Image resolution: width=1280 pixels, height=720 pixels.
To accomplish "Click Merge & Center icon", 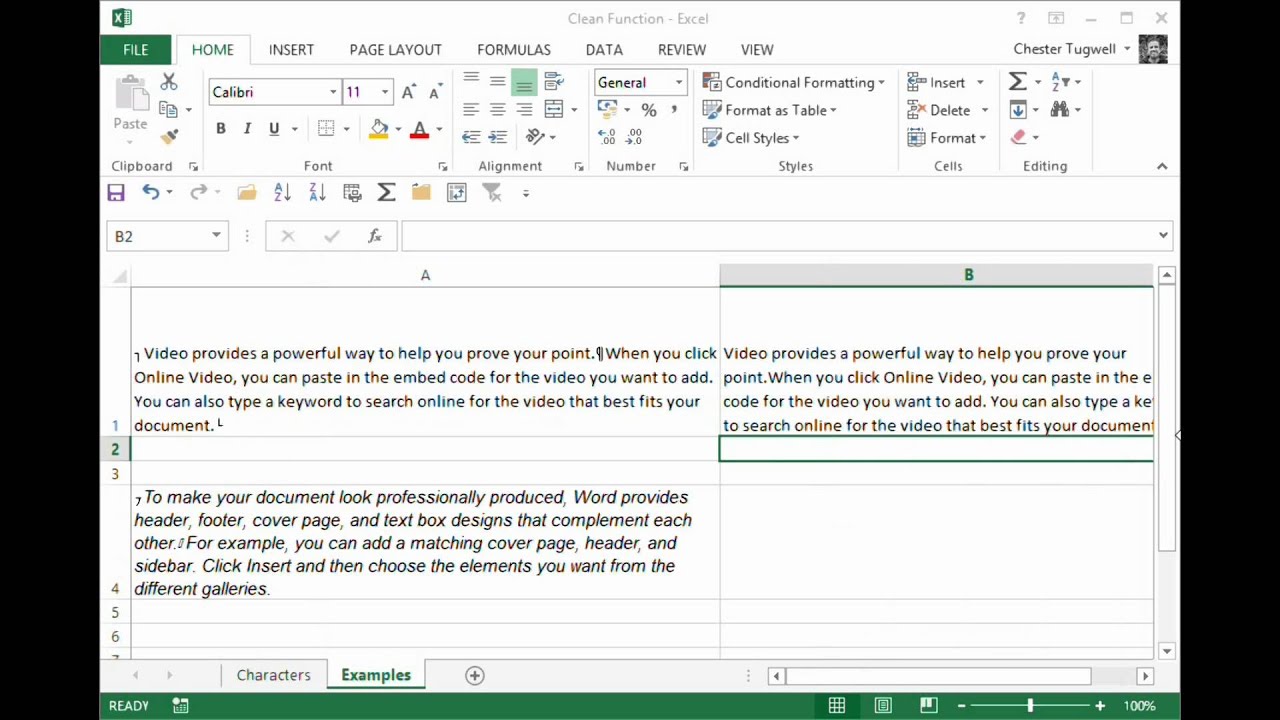I will pos(554,109).
